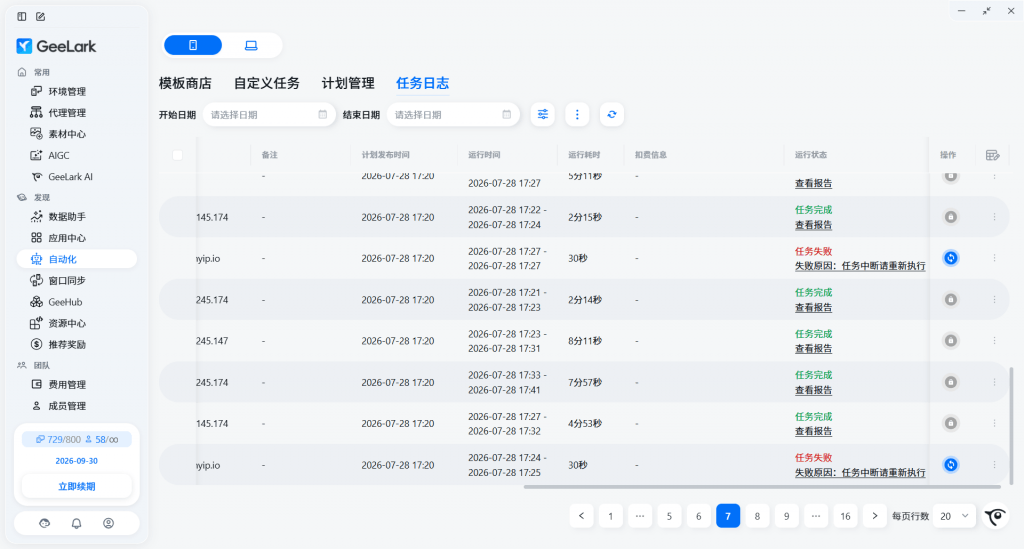Open the GeeLark AI assistant floating icon
Screen dimensions: 1024x549
996,516
